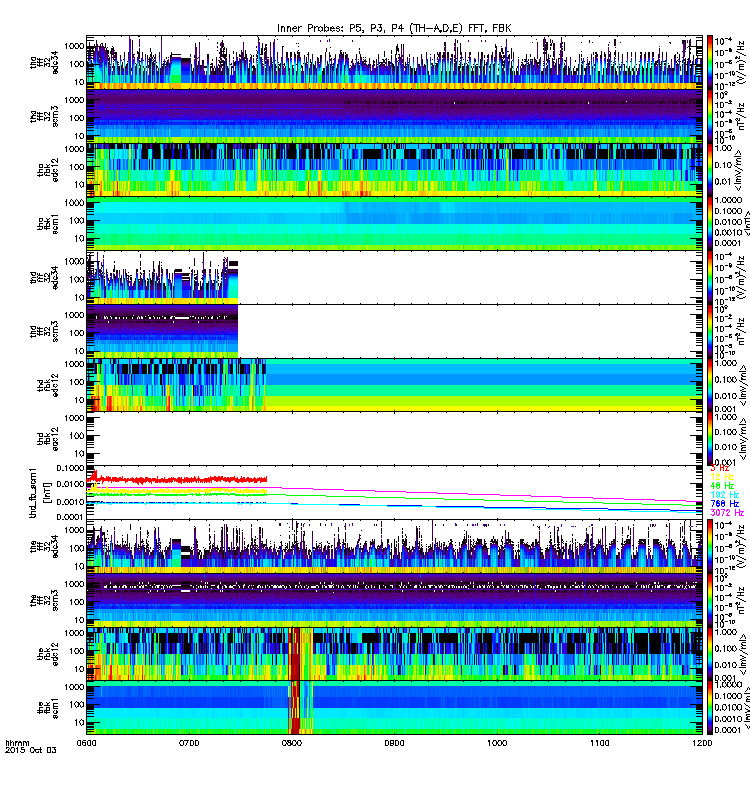Viewport: 750px width, 800px height.
Task: Click the "tha fbk scm1" panel label
Action: click(x=48, y=224)
